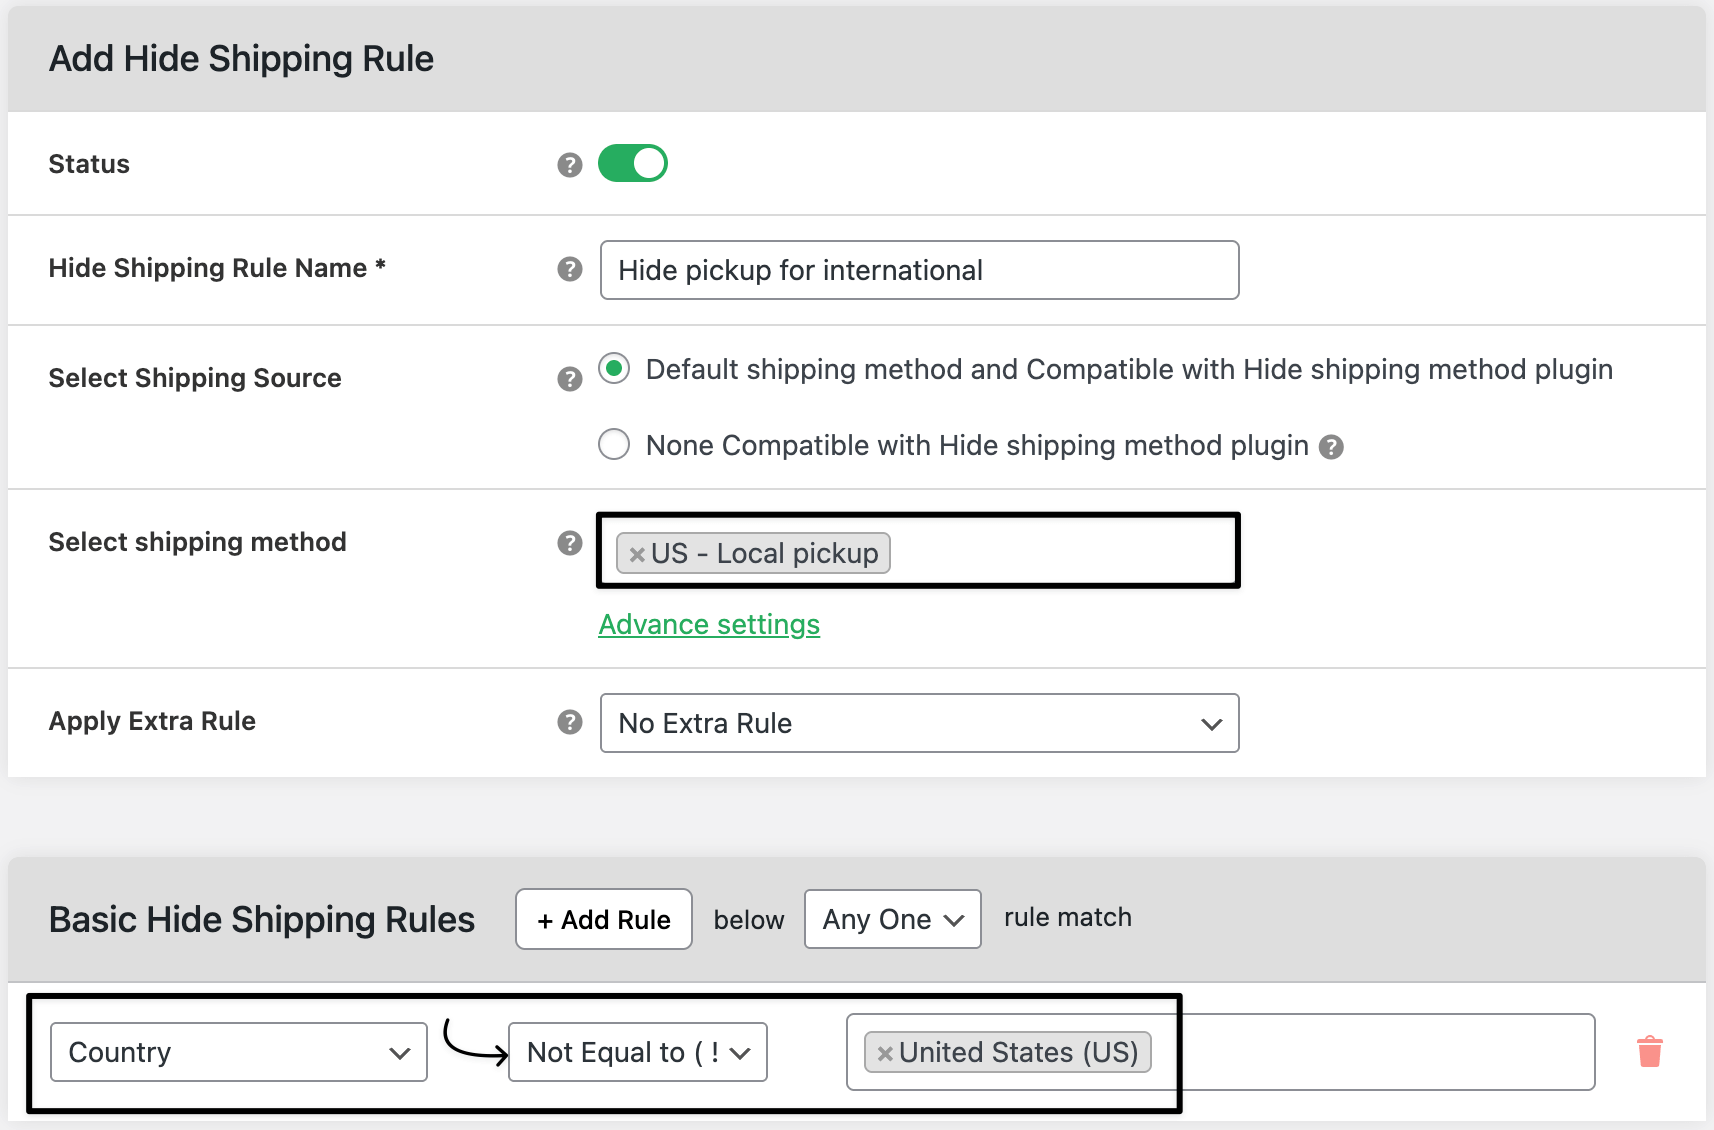
Task: Click inside the country values input box
Action: 1370,1052
